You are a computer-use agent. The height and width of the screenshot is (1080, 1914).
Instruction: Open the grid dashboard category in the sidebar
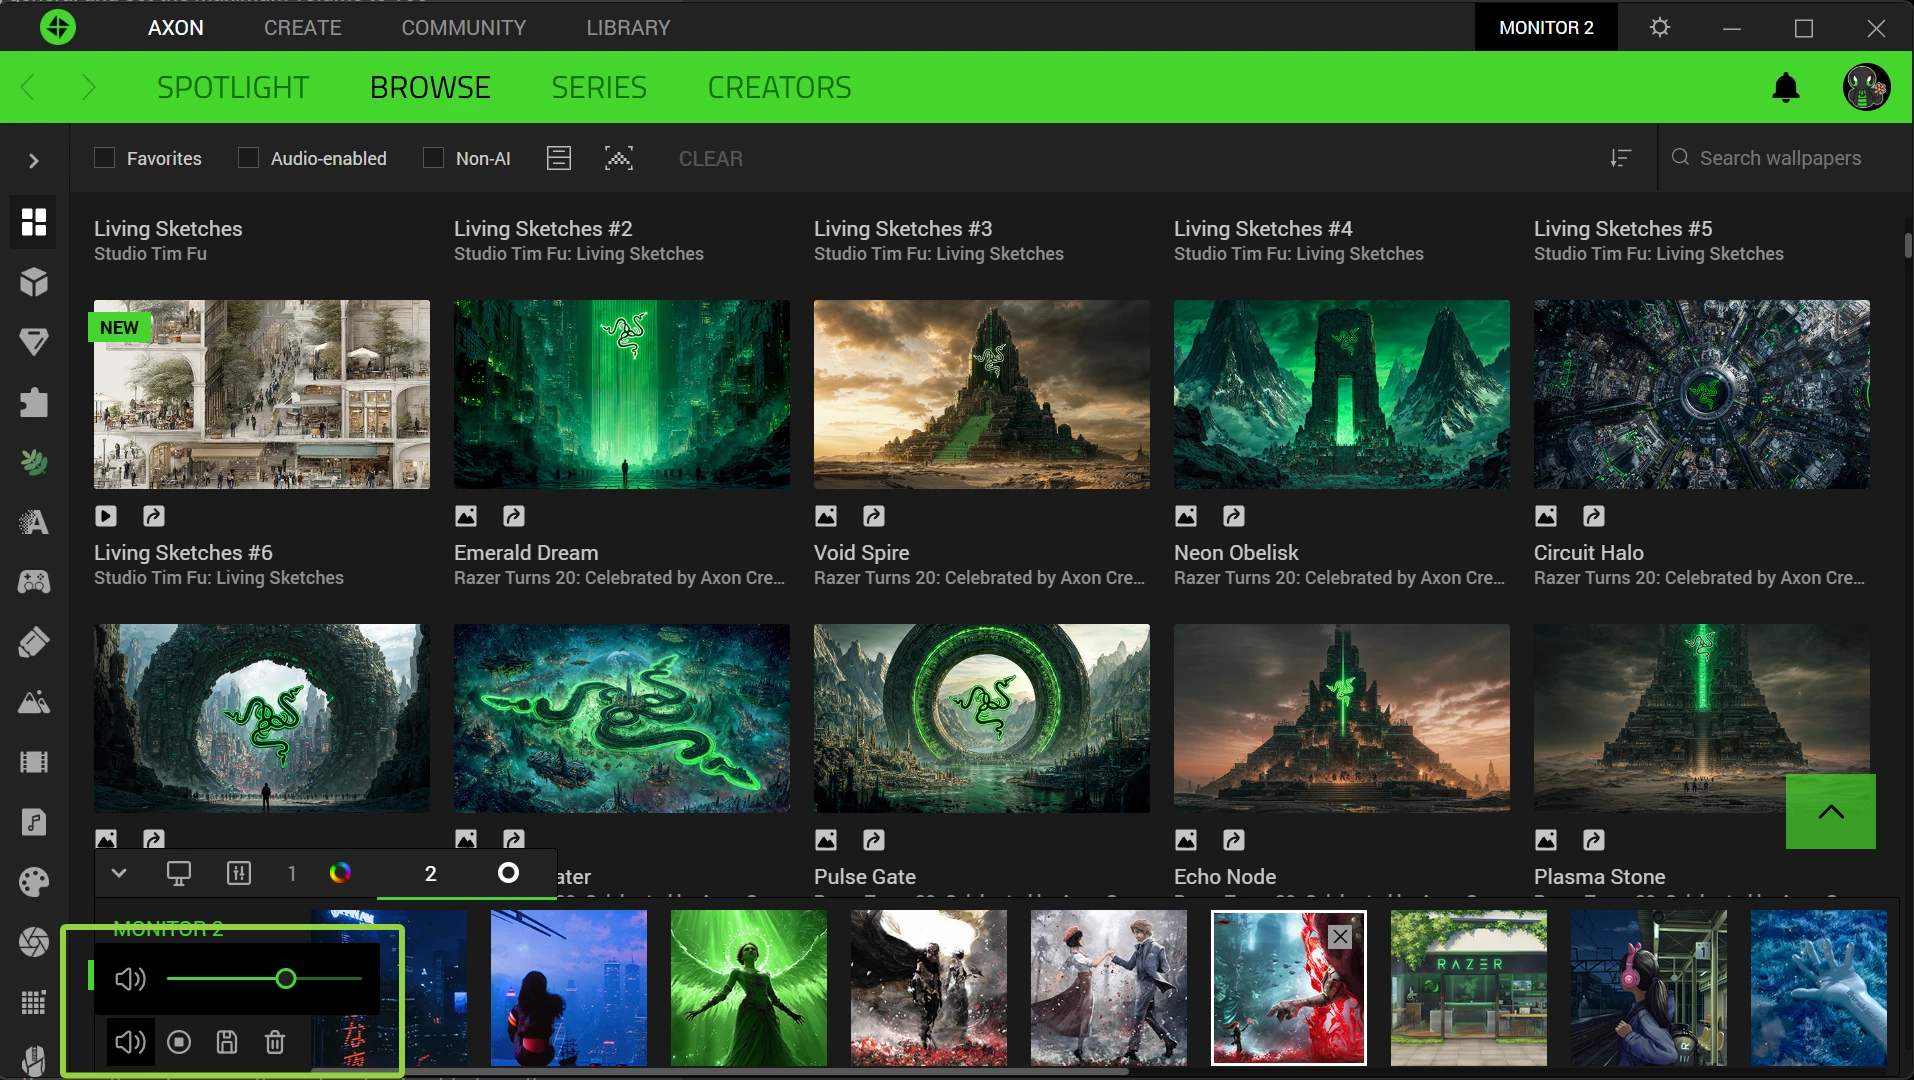click(x=34, y=222)
